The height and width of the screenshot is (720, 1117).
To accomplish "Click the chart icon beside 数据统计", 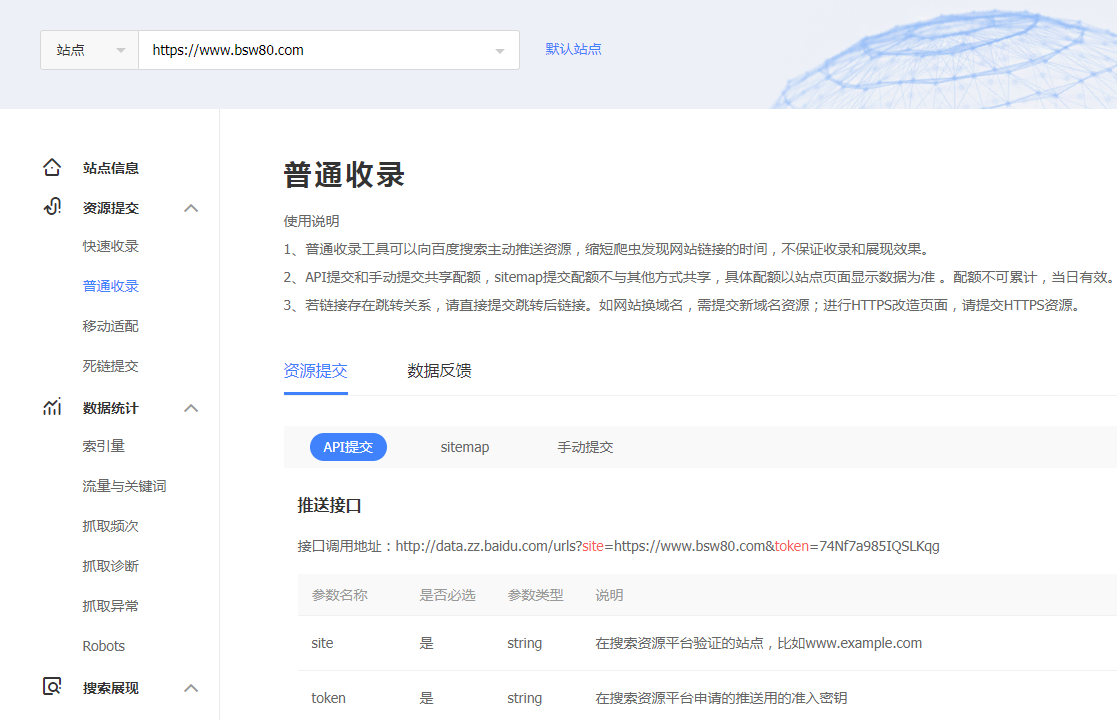I will pyautogui.click(x=52, y=407).
